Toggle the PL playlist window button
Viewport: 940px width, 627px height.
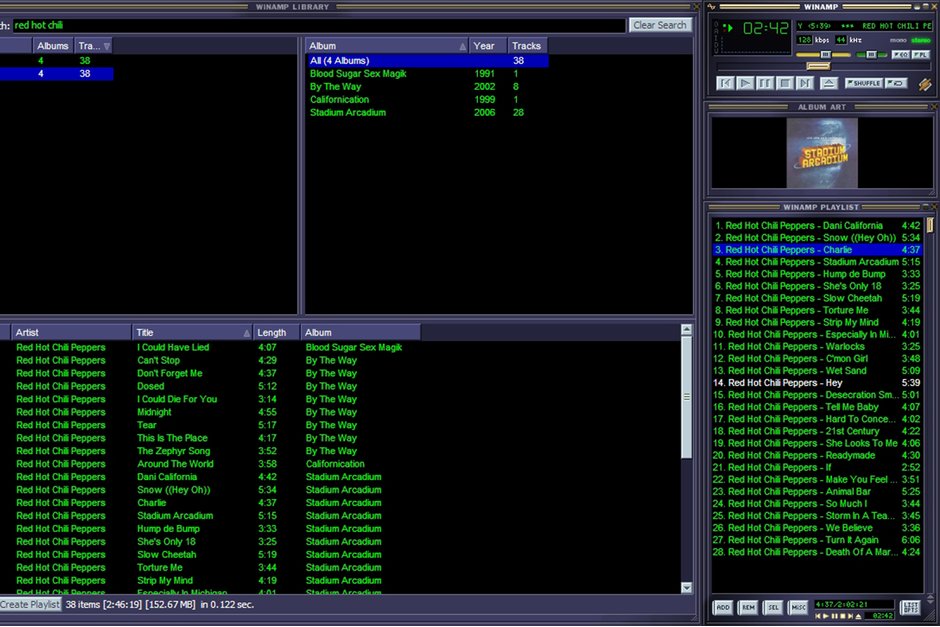point(920,54)
